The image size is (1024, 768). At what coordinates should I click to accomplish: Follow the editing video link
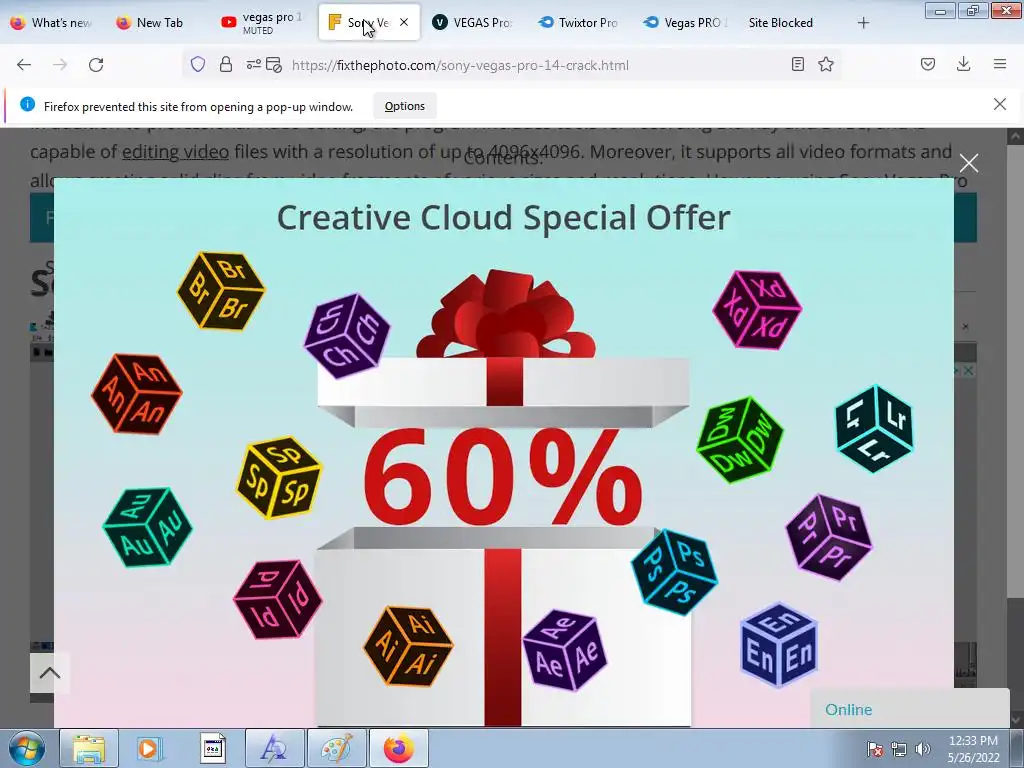pyautogui.click(x=175, y=152)
